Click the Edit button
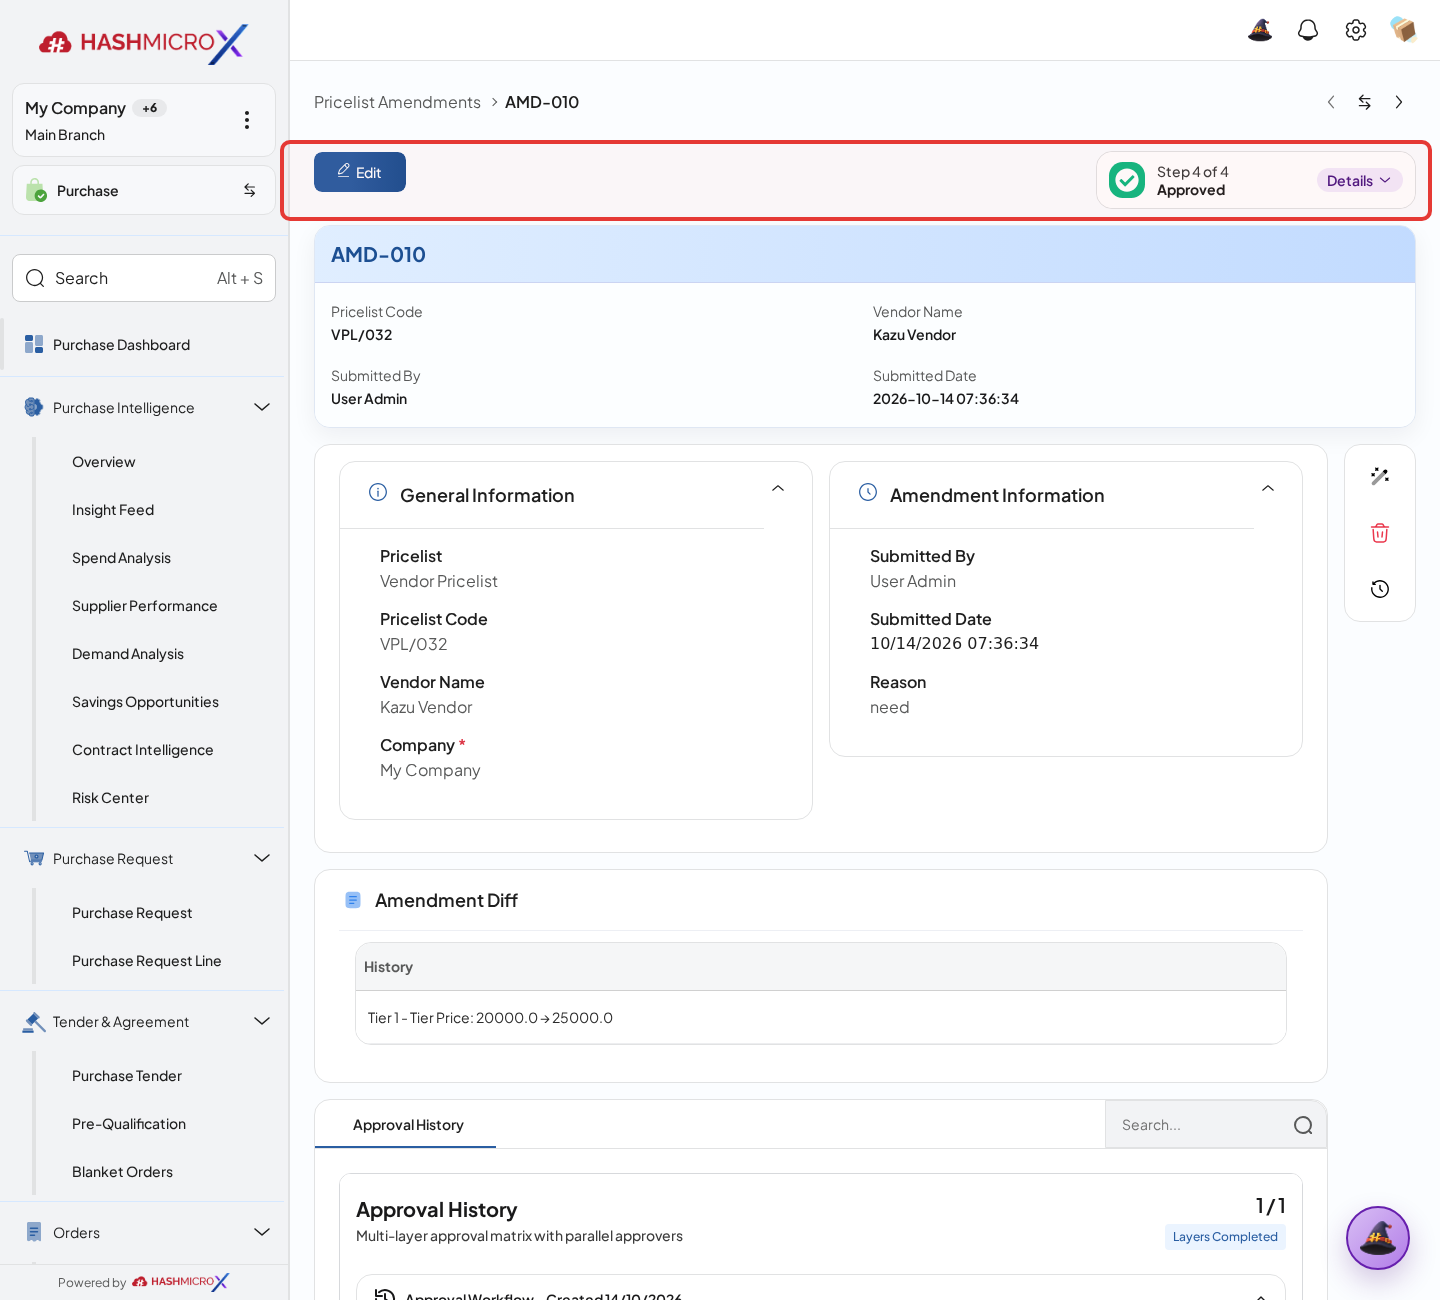Screen dimensions: 1440x1300 tap(360, 172)
